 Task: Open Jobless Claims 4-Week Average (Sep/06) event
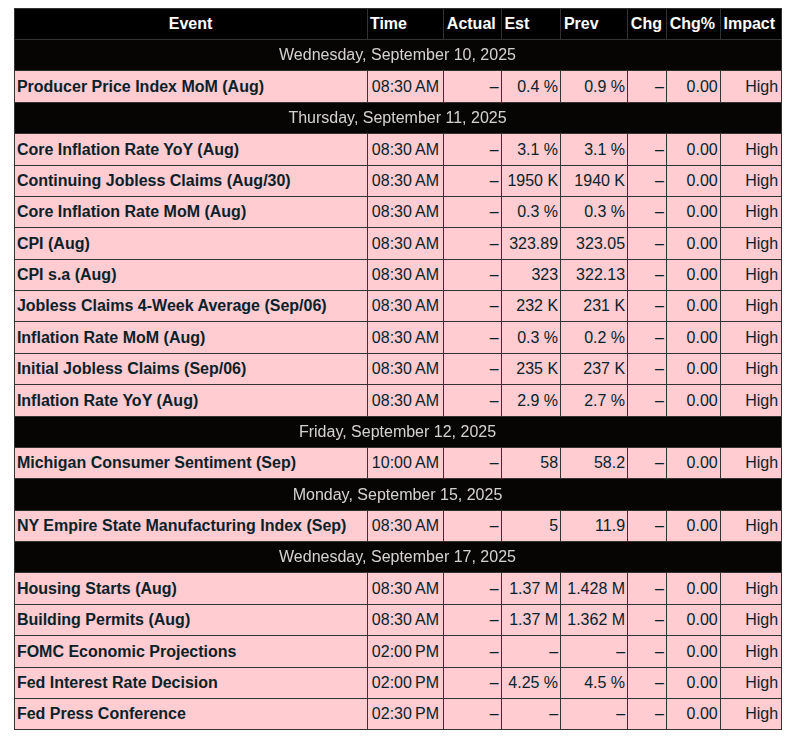[172, 305]
